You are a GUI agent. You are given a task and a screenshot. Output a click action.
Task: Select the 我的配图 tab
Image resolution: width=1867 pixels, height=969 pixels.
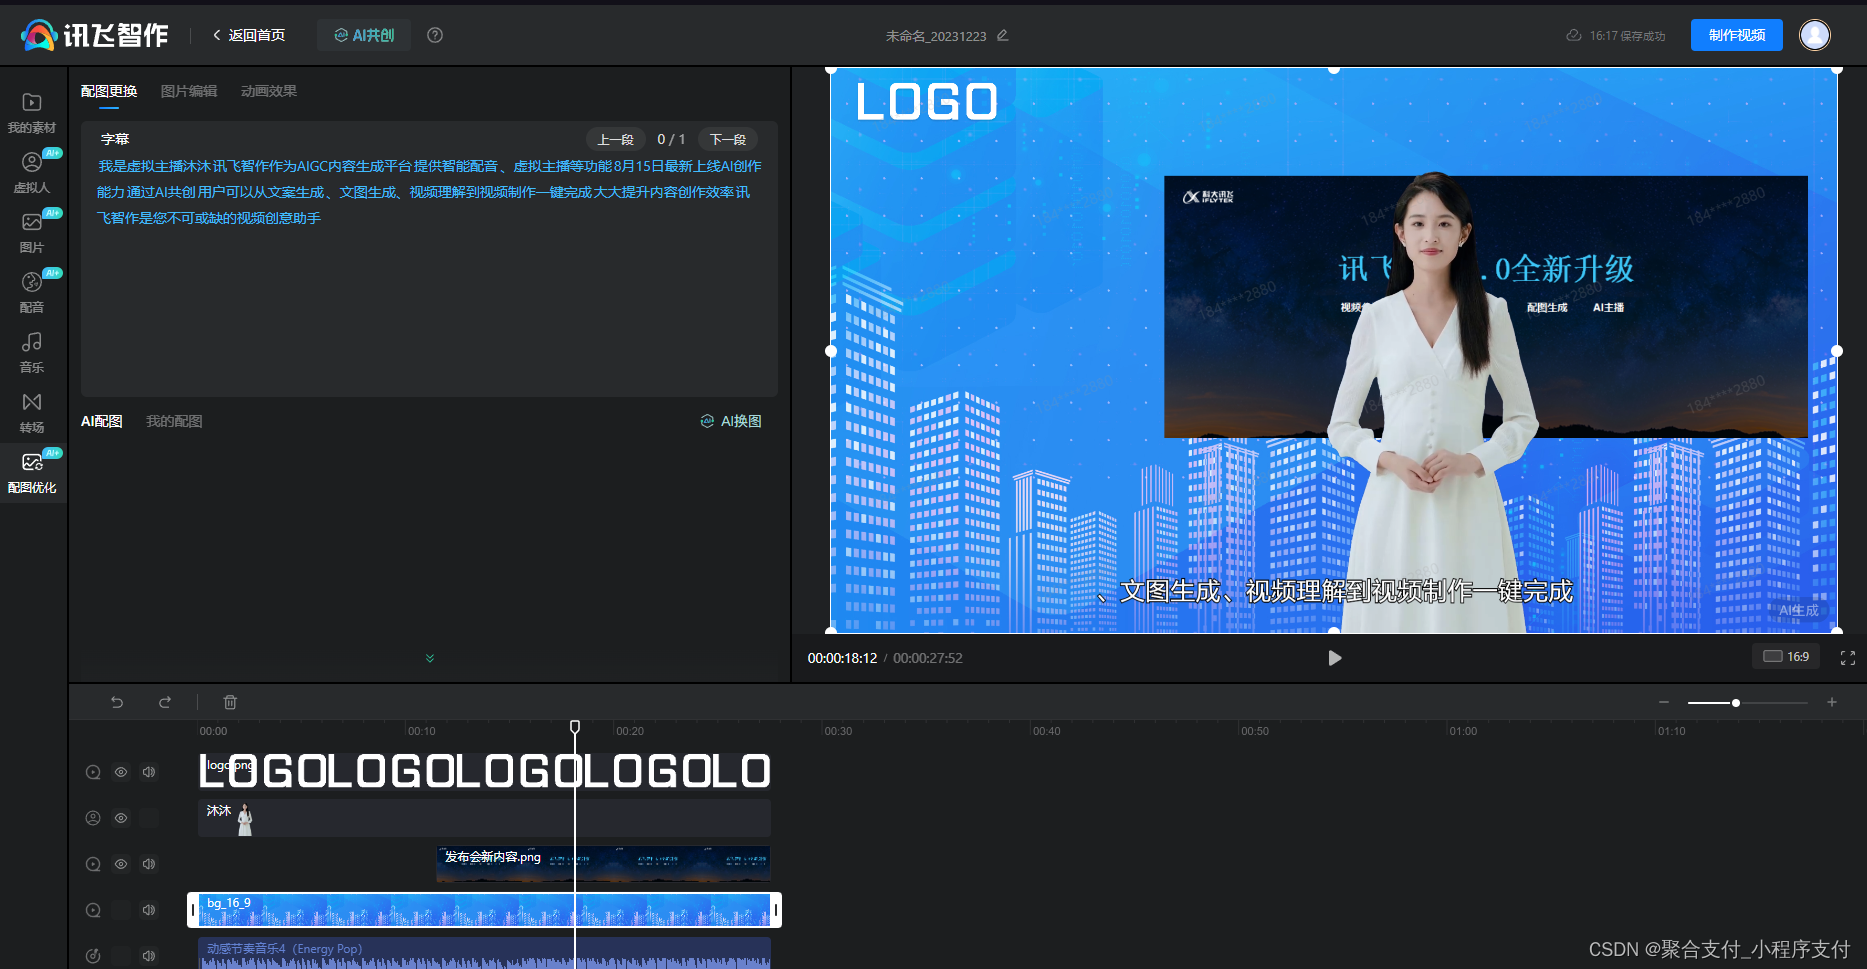click(x=174, y=421)
